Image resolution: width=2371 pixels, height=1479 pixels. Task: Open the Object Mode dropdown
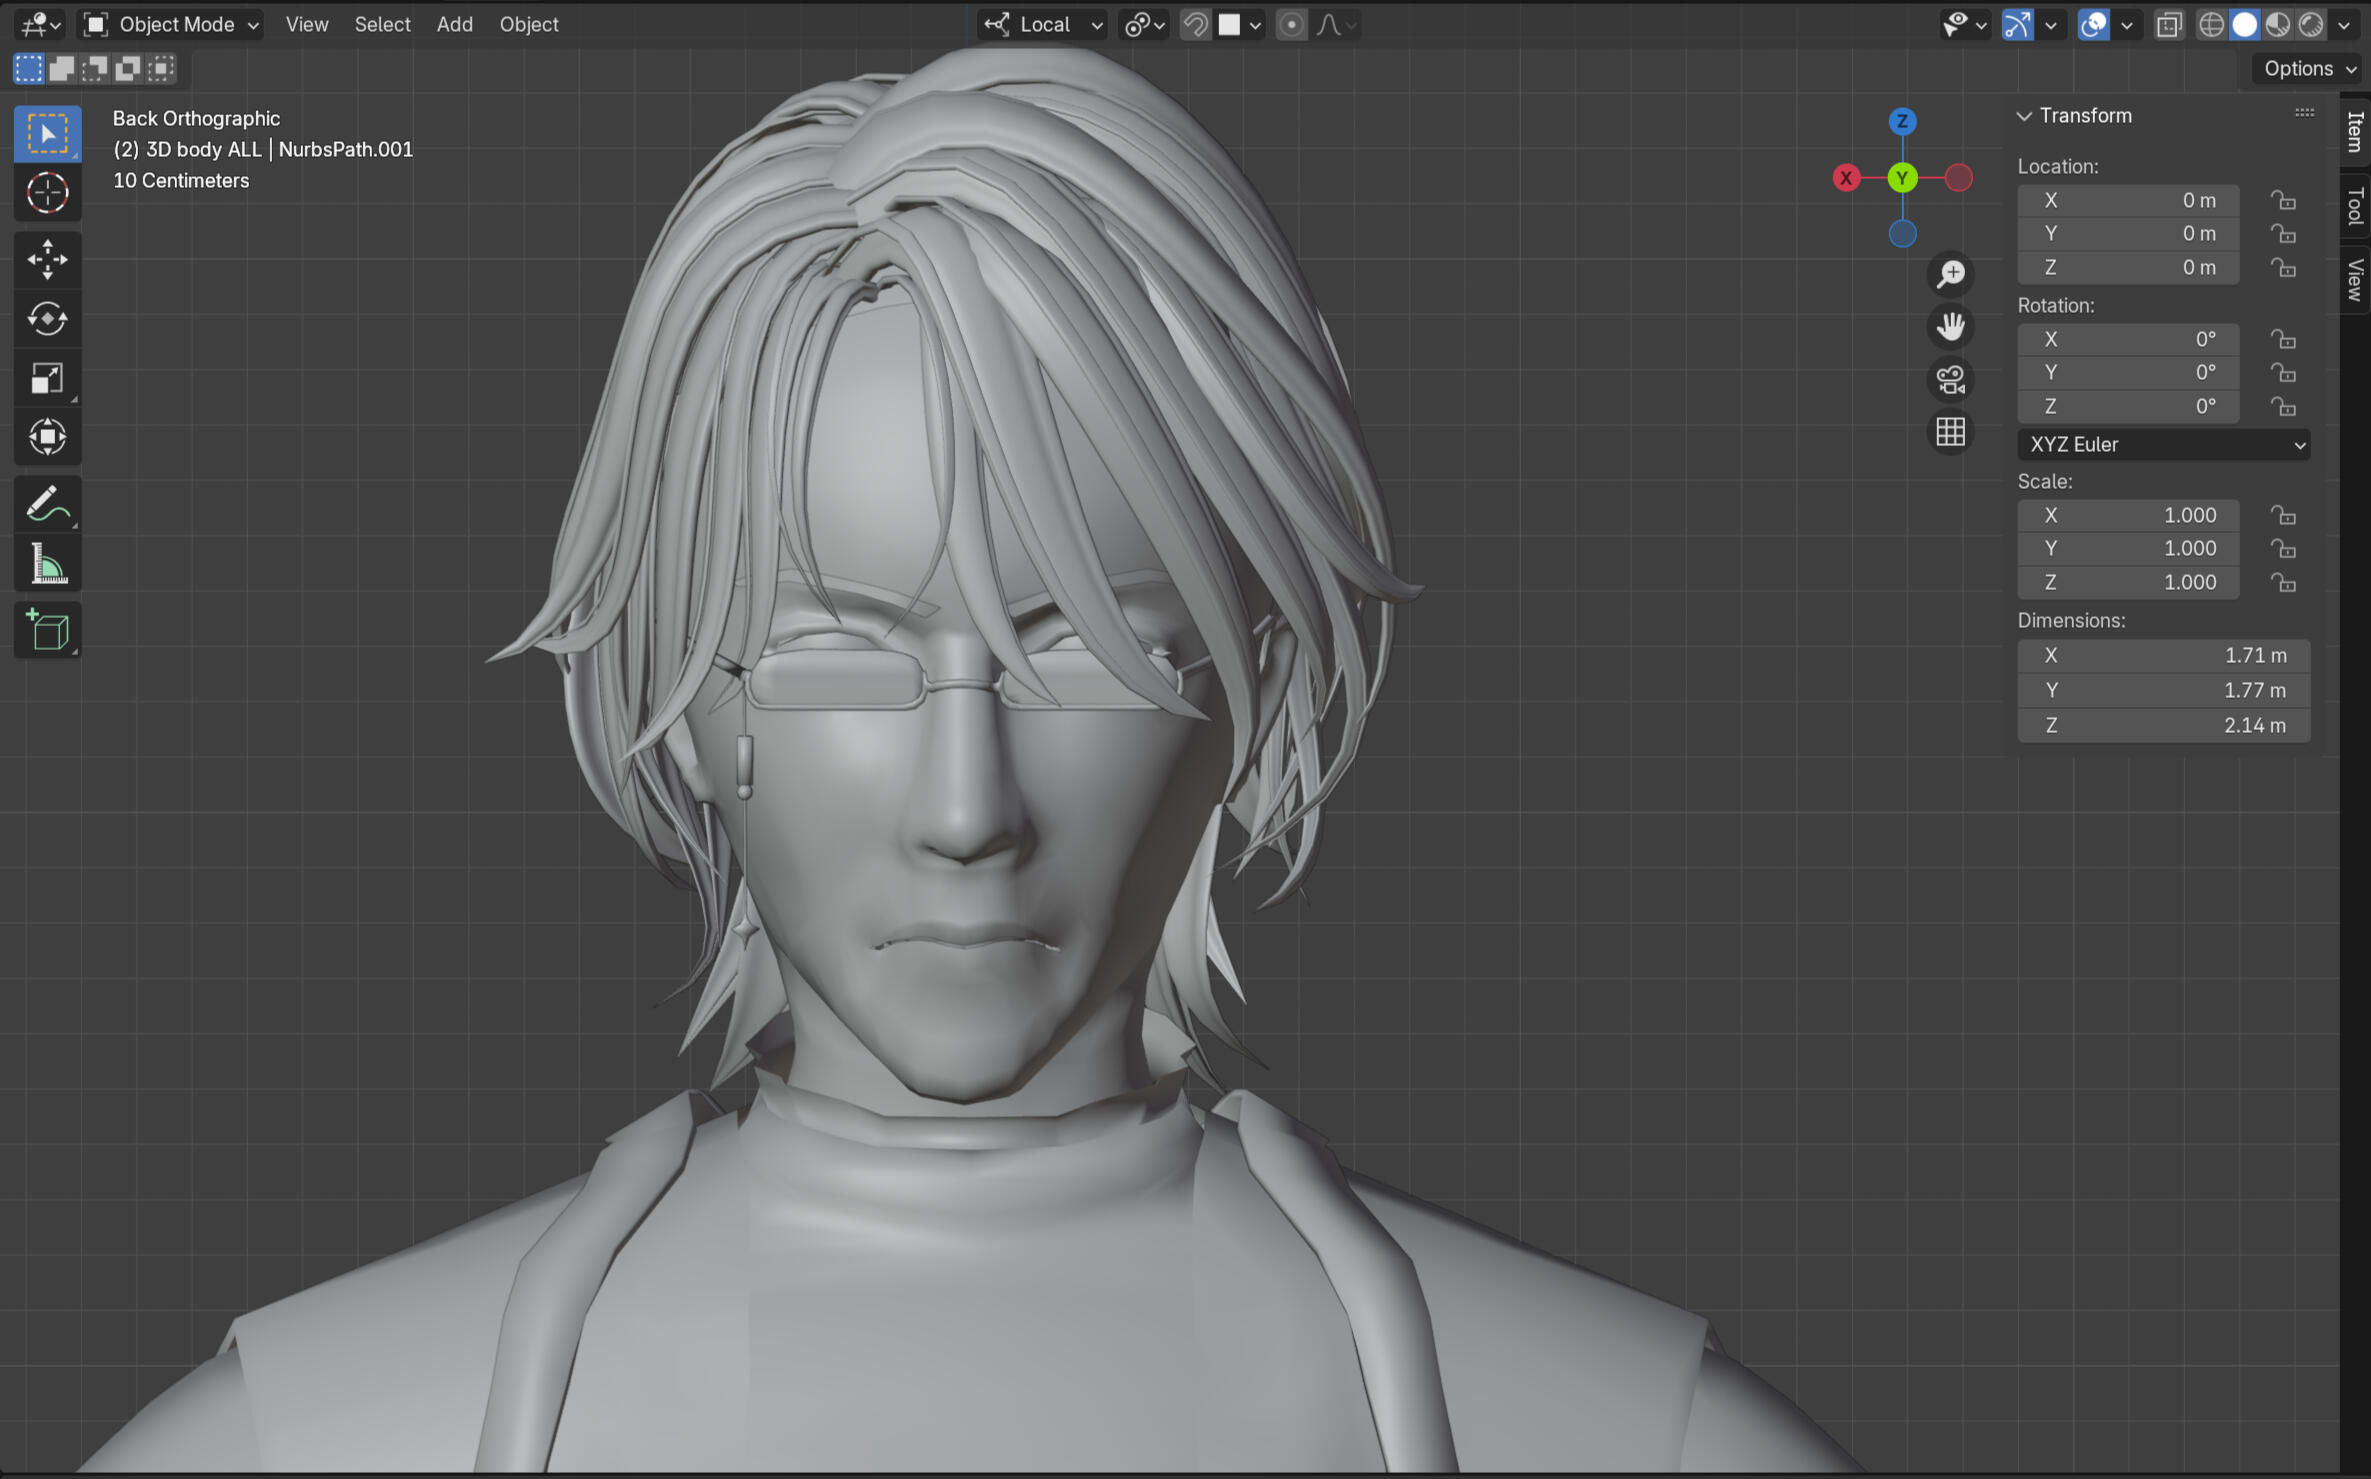point(171,24)
